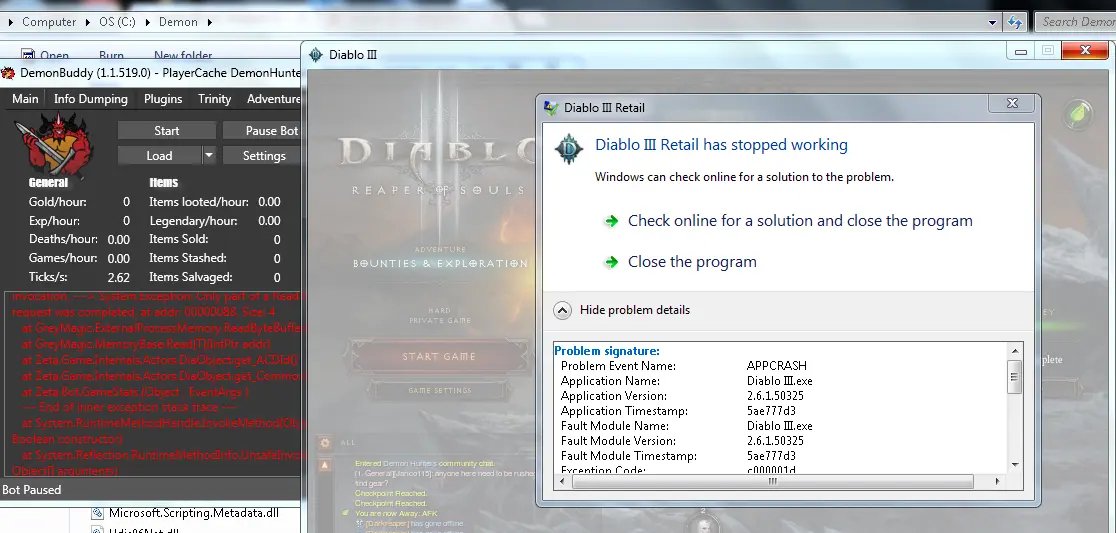Viewport: 1116px width, 533px height.
Task: Click the green arrow beside Check online
Action: point(611,221)
